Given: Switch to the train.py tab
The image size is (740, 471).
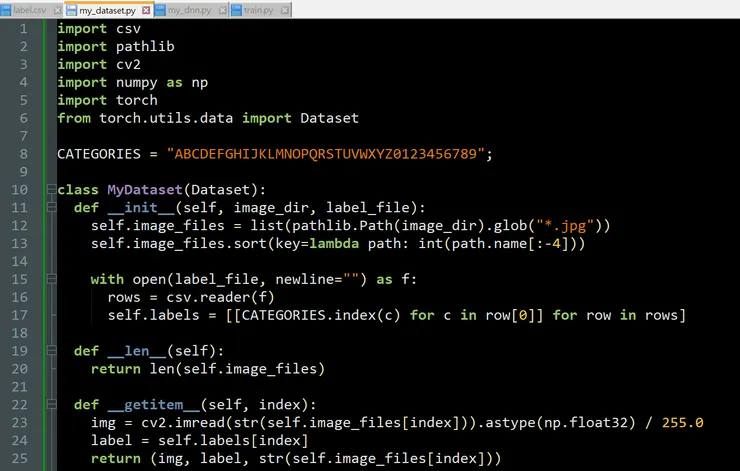Looking at the screenshot, I should pyautogui.click(x=260, y=10).
